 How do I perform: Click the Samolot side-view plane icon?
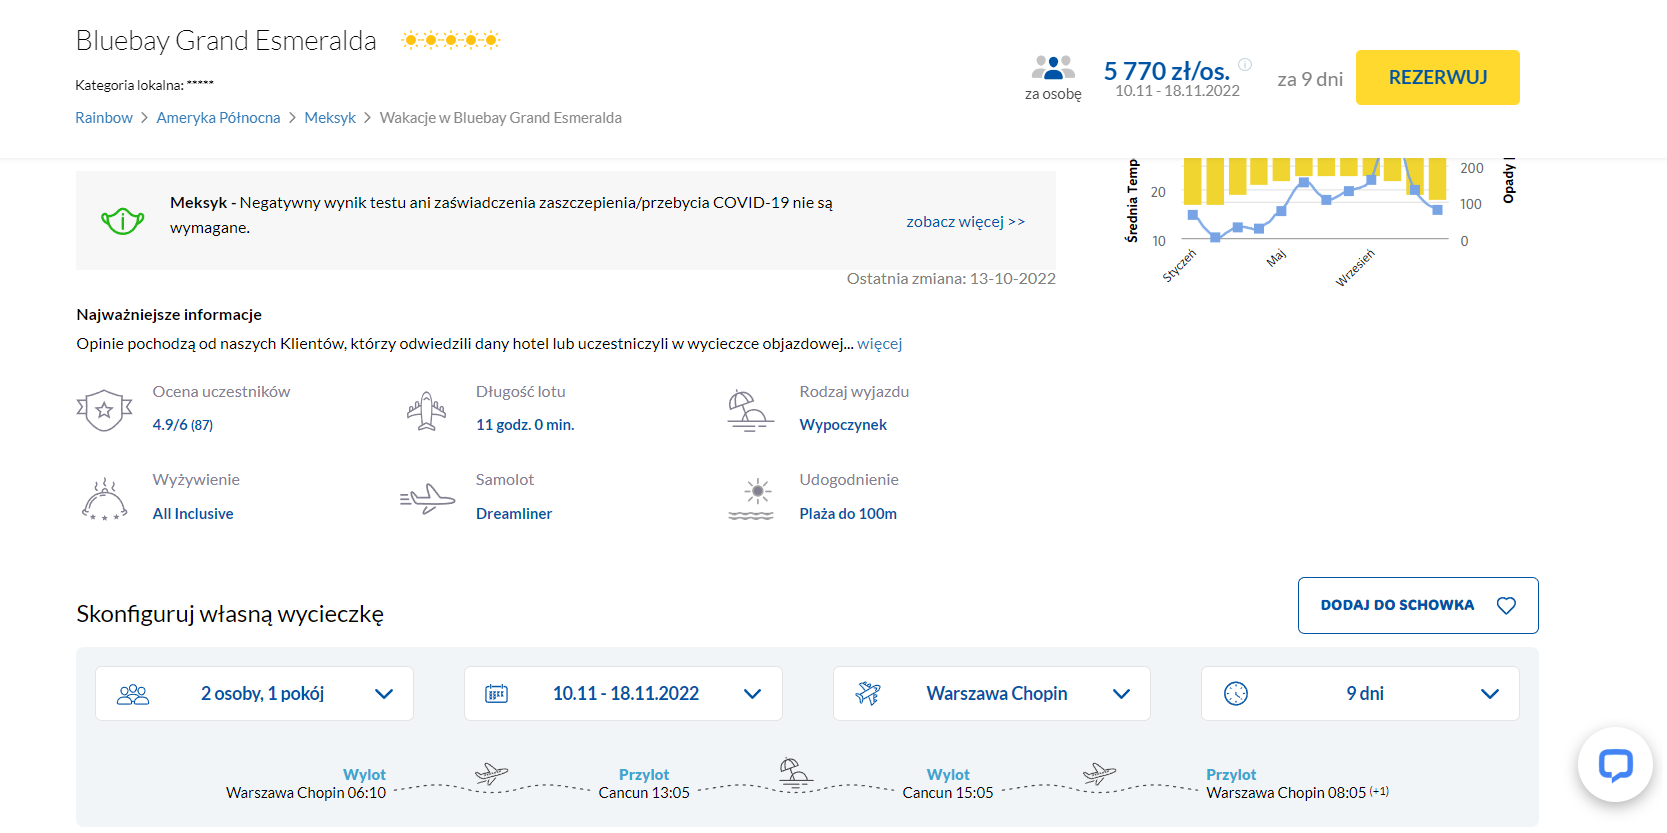427,498
